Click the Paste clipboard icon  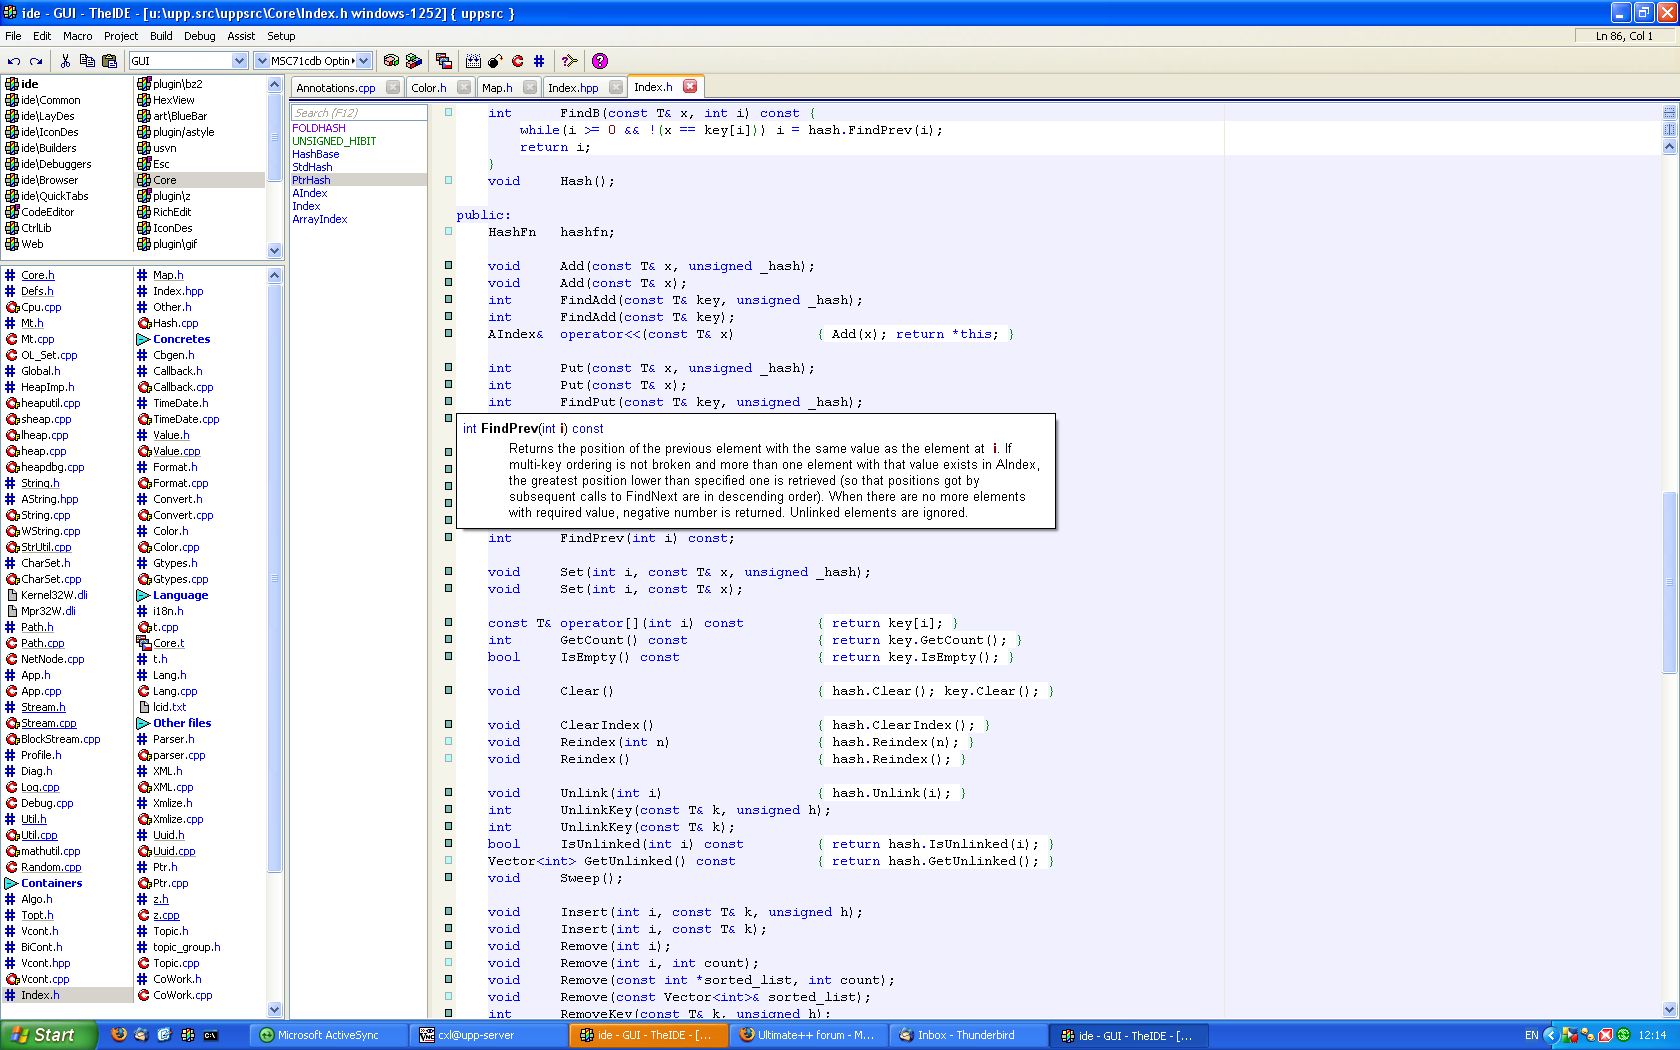tap(110, 61)
